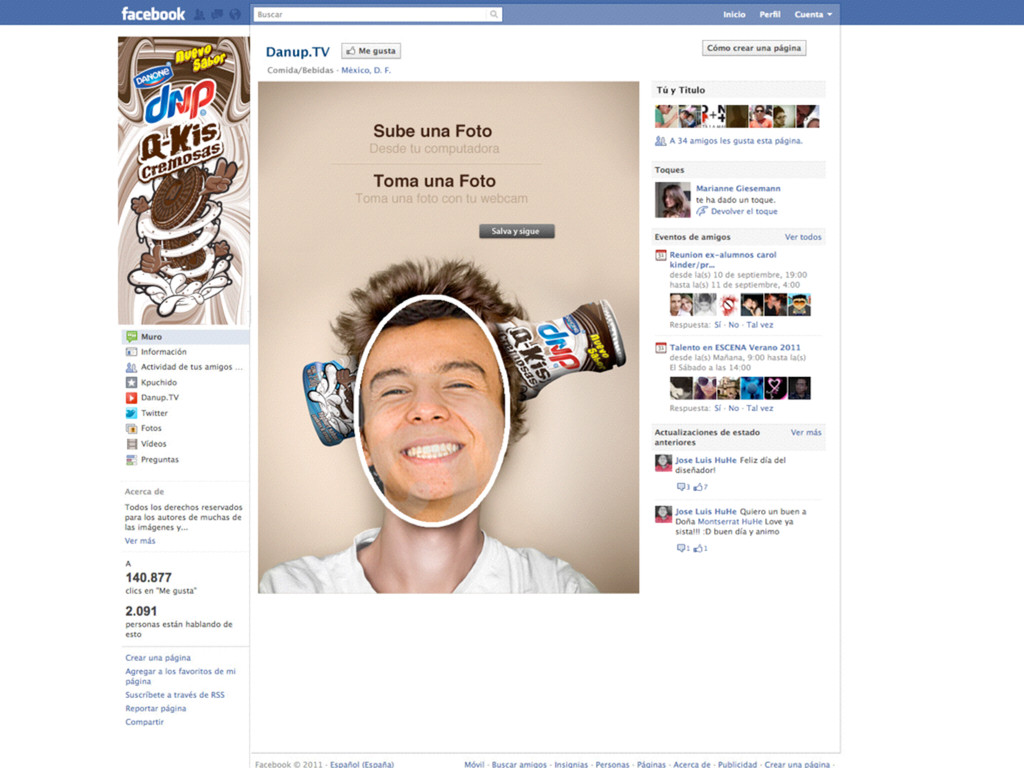Click first friend thumbnail in Tú y Título
1024x768 pixels.
pos(666,116)
